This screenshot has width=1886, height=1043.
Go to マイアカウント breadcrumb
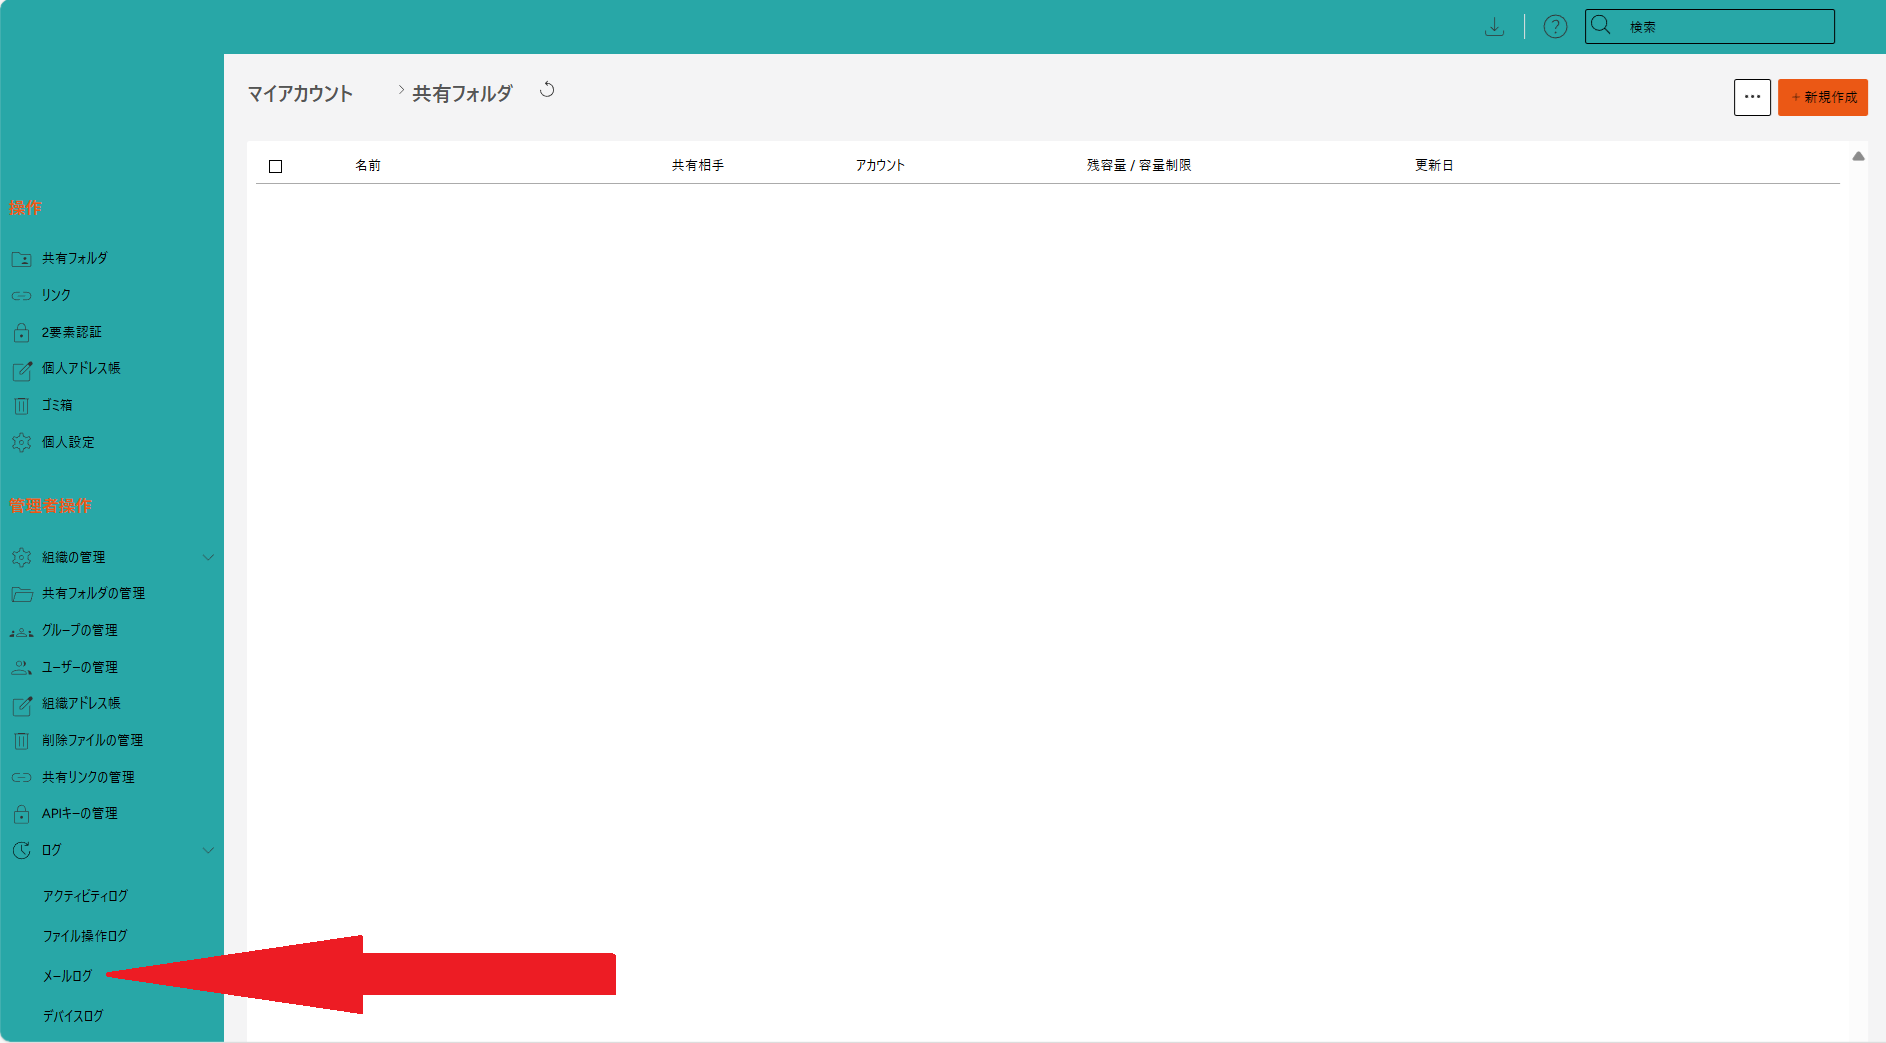300,93
